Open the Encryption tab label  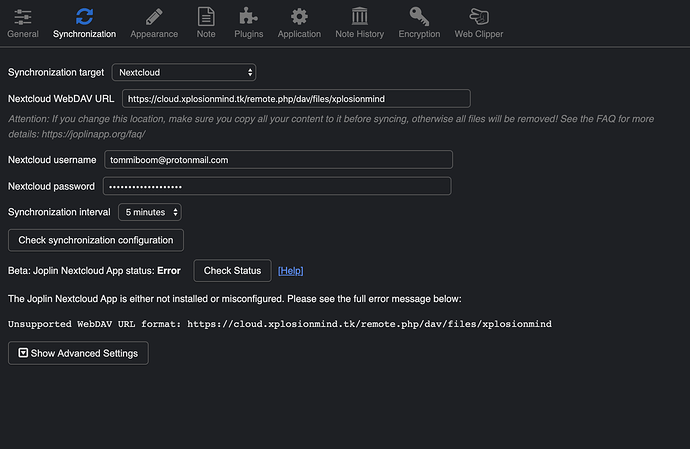[x=419, y=34]
